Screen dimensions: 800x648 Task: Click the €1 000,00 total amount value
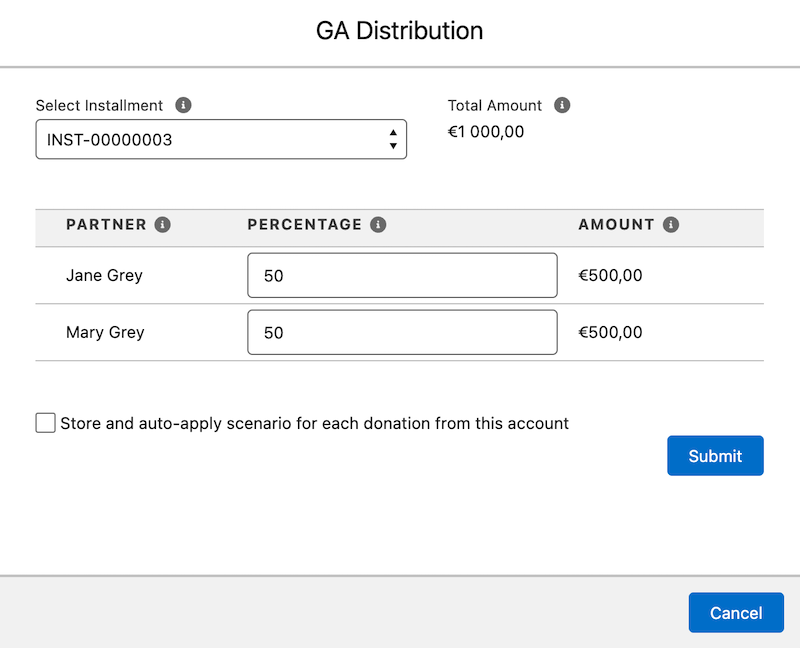pyautogui.click(x=486, y=132)
